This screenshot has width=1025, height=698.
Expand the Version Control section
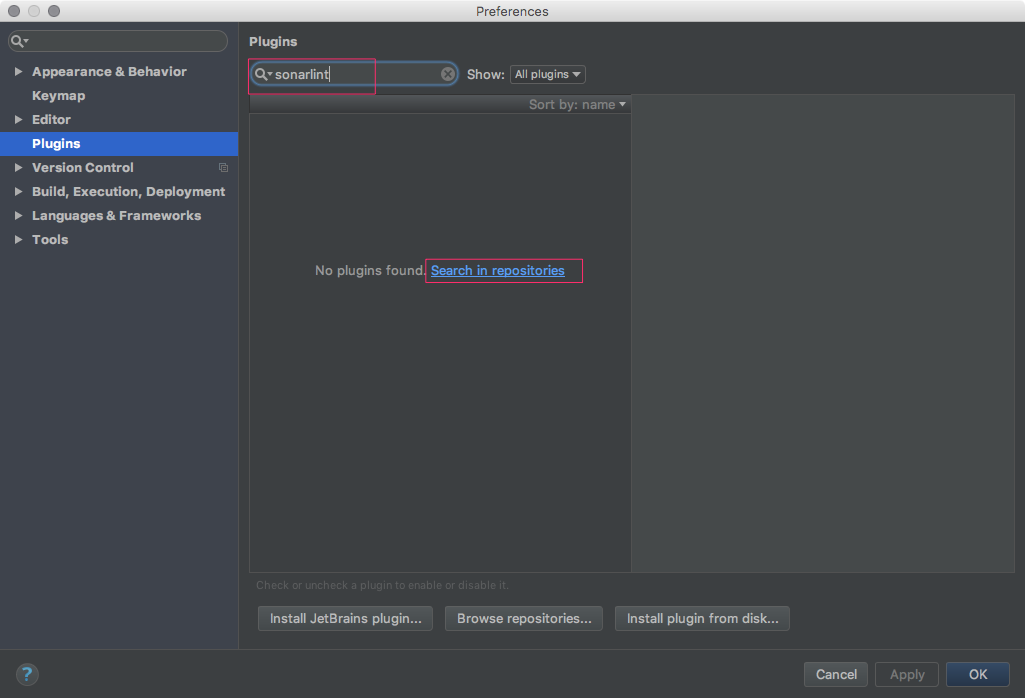pyautogui.click(x=18, y=167)
